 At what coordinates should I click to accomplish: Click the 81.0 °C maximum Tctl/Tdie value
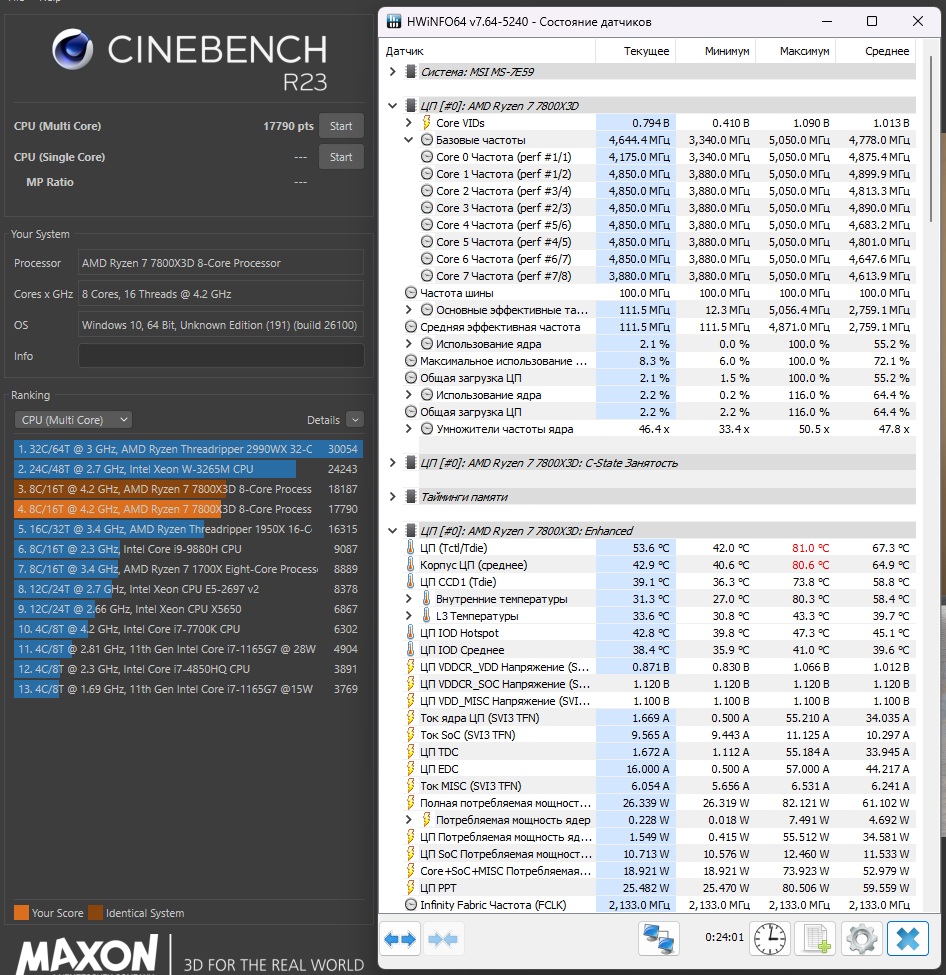(810, 548)
